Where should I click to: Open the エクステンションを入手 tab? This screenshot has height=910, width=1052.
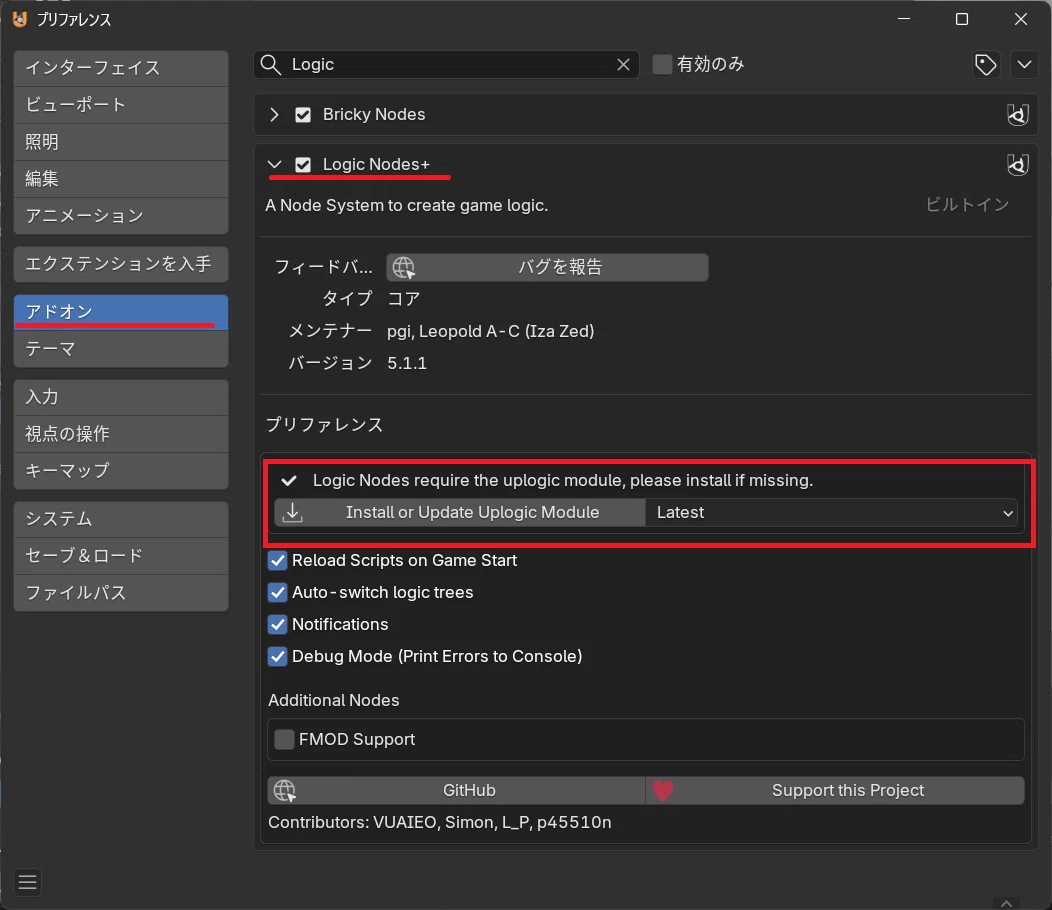coord(121,264)
